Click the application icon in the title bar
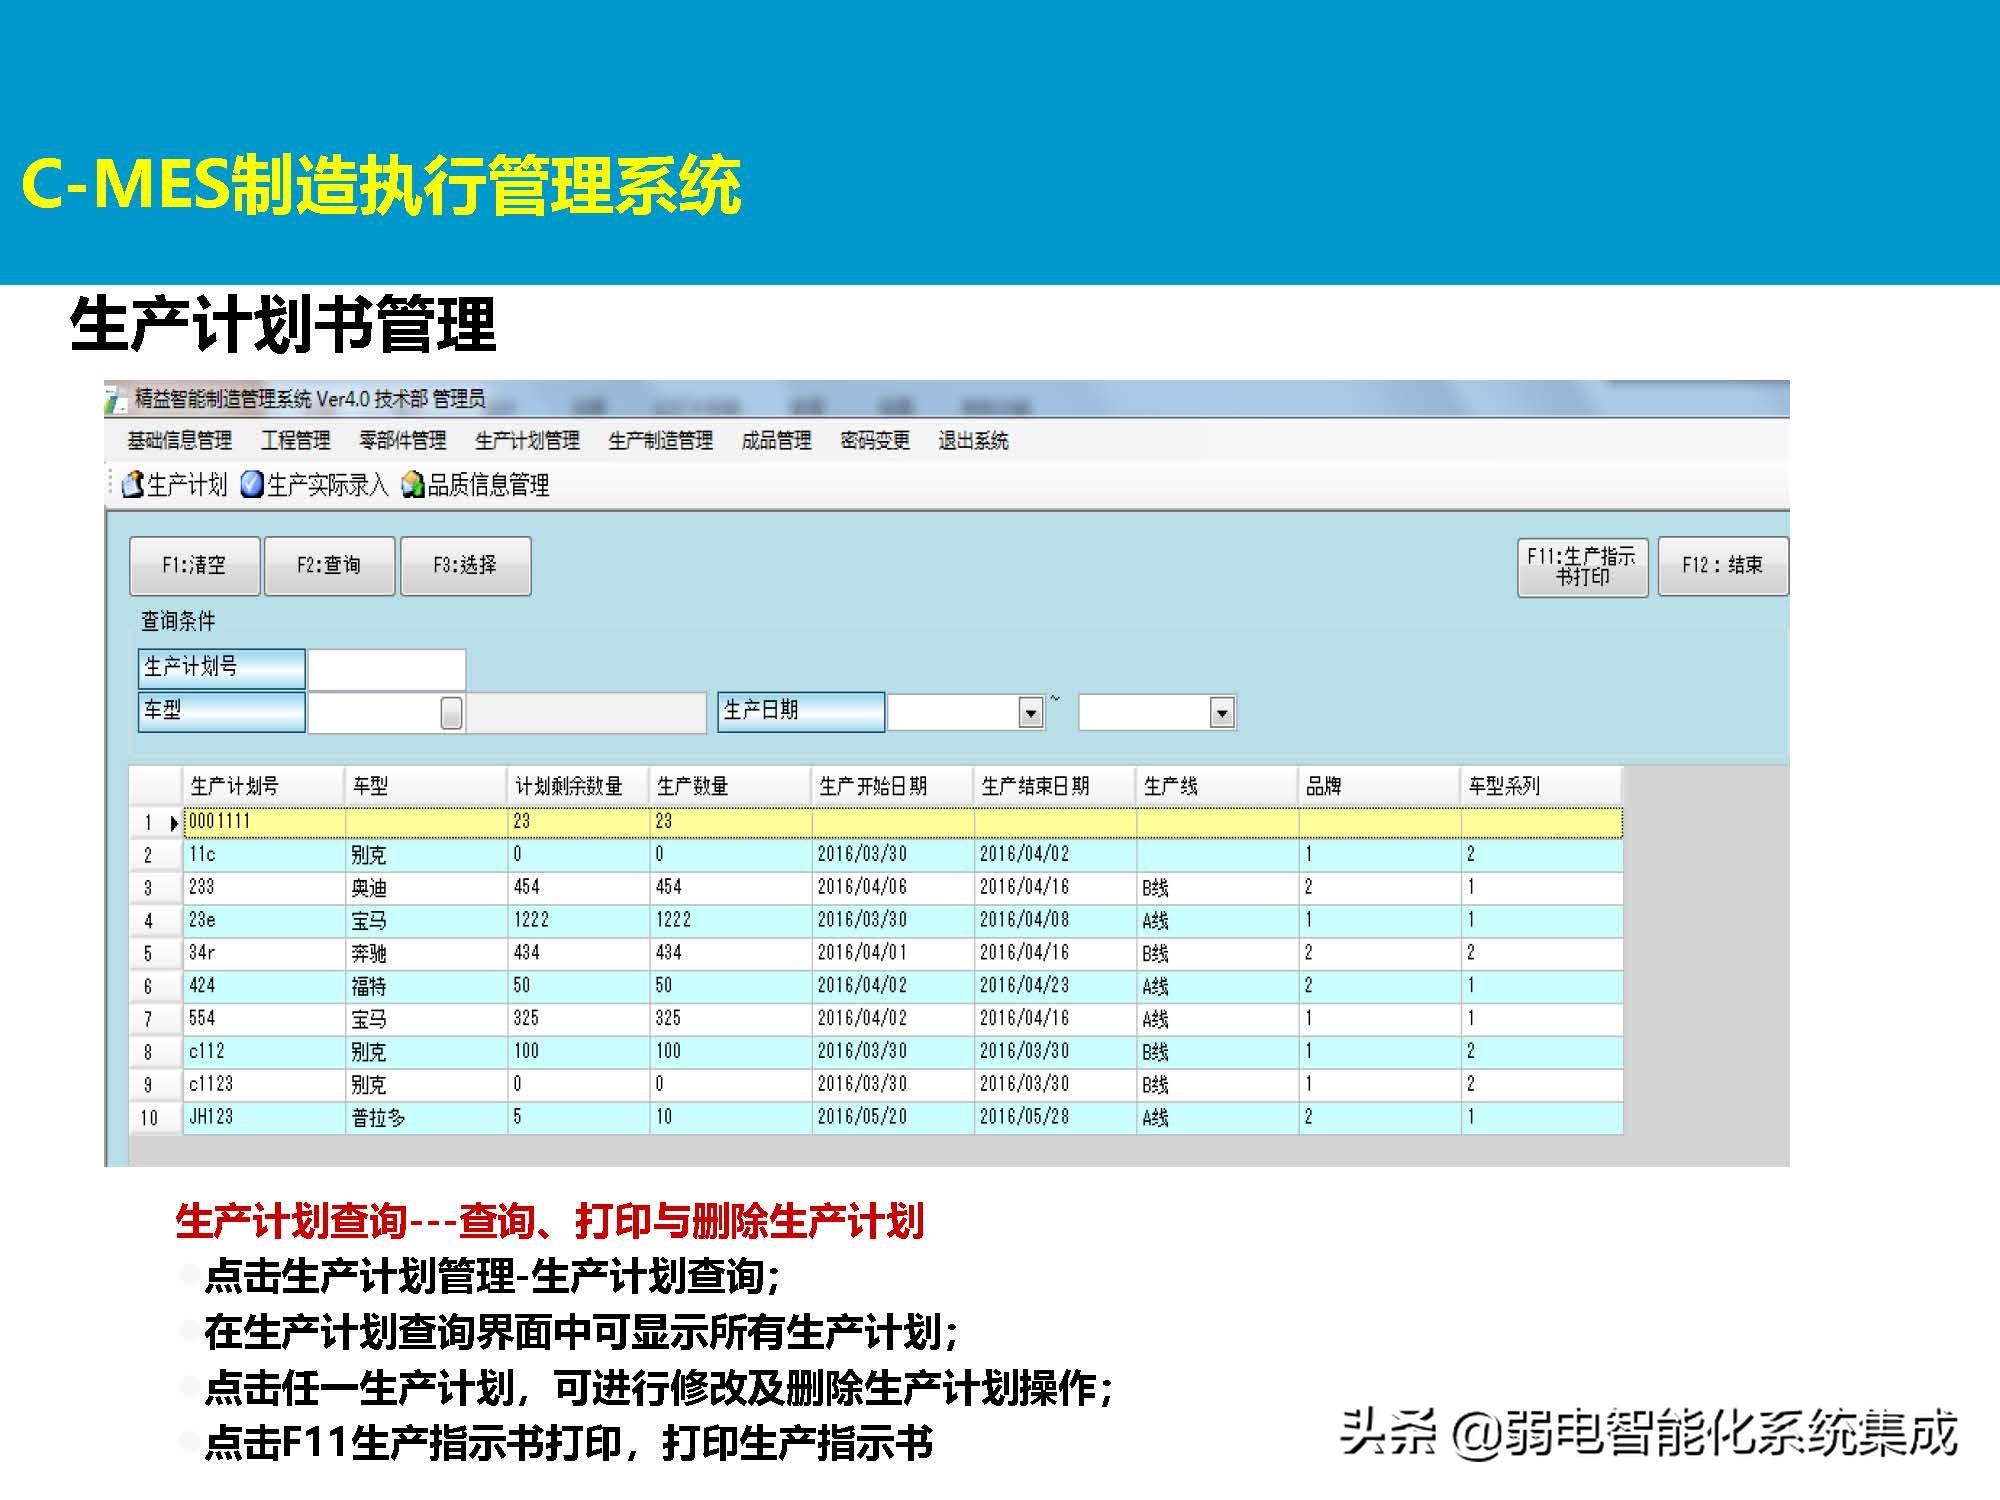This screenshot has width=2000, height=1500. 116,400
